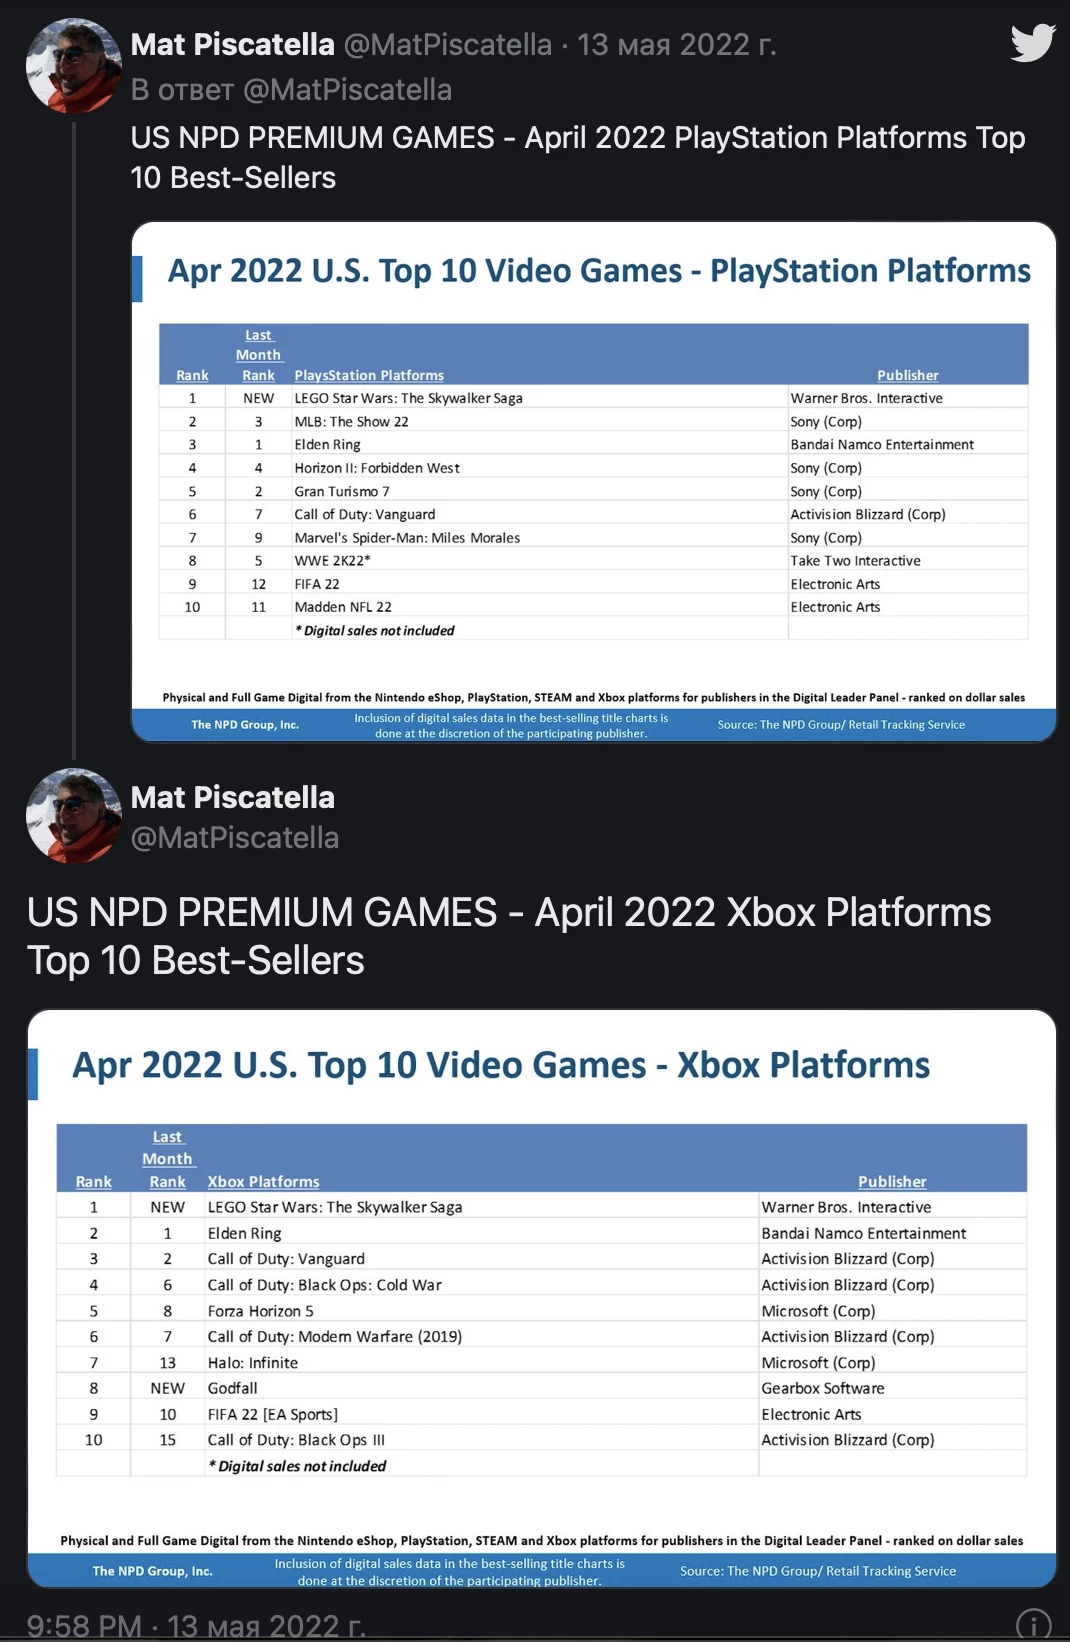
Task: Click the MLB: The Show 22 row
Action: point(594,421)
